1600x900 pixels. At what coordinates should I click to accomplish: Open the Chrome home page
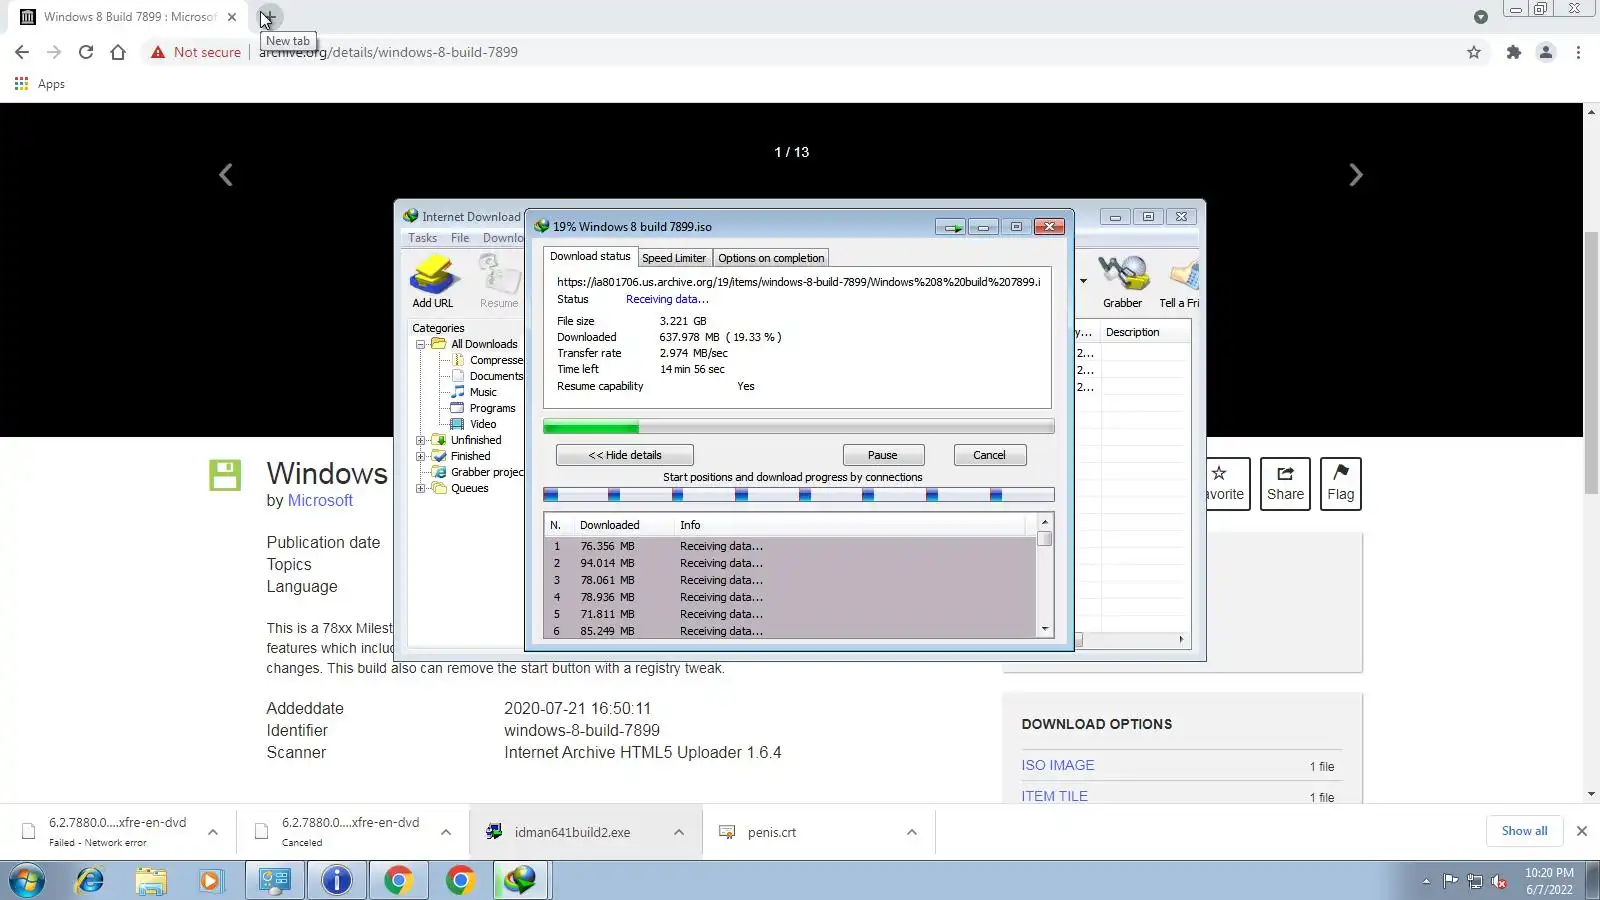pos(118,52)
